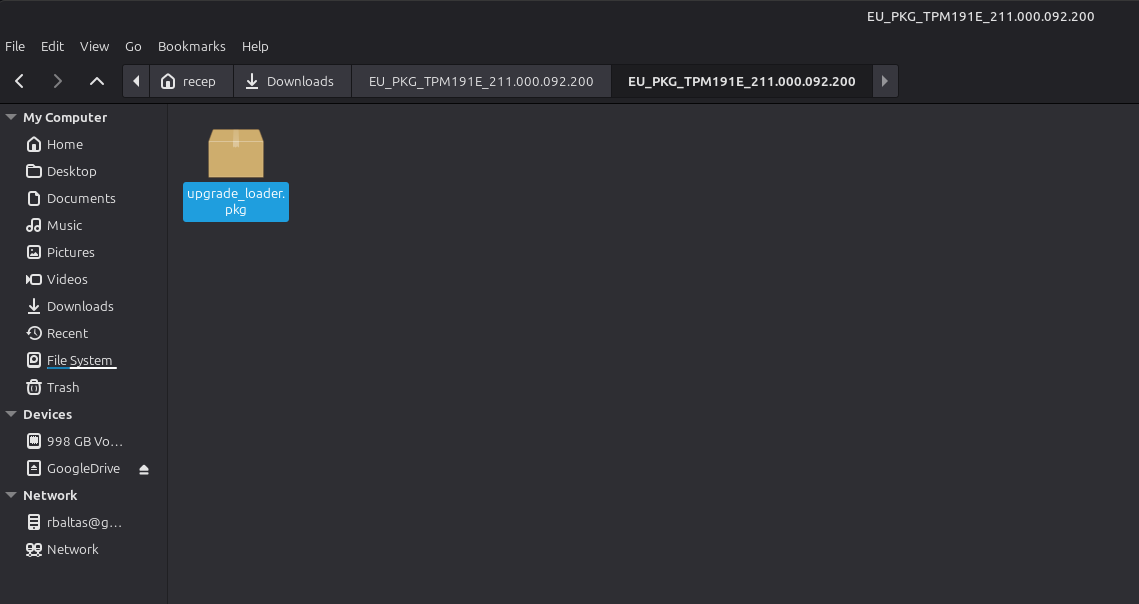This screenshot has height=604, width=1139.
Task: Click the current bold EU_PKG_TPM191E path segment
Action: [x=742, y=81]
